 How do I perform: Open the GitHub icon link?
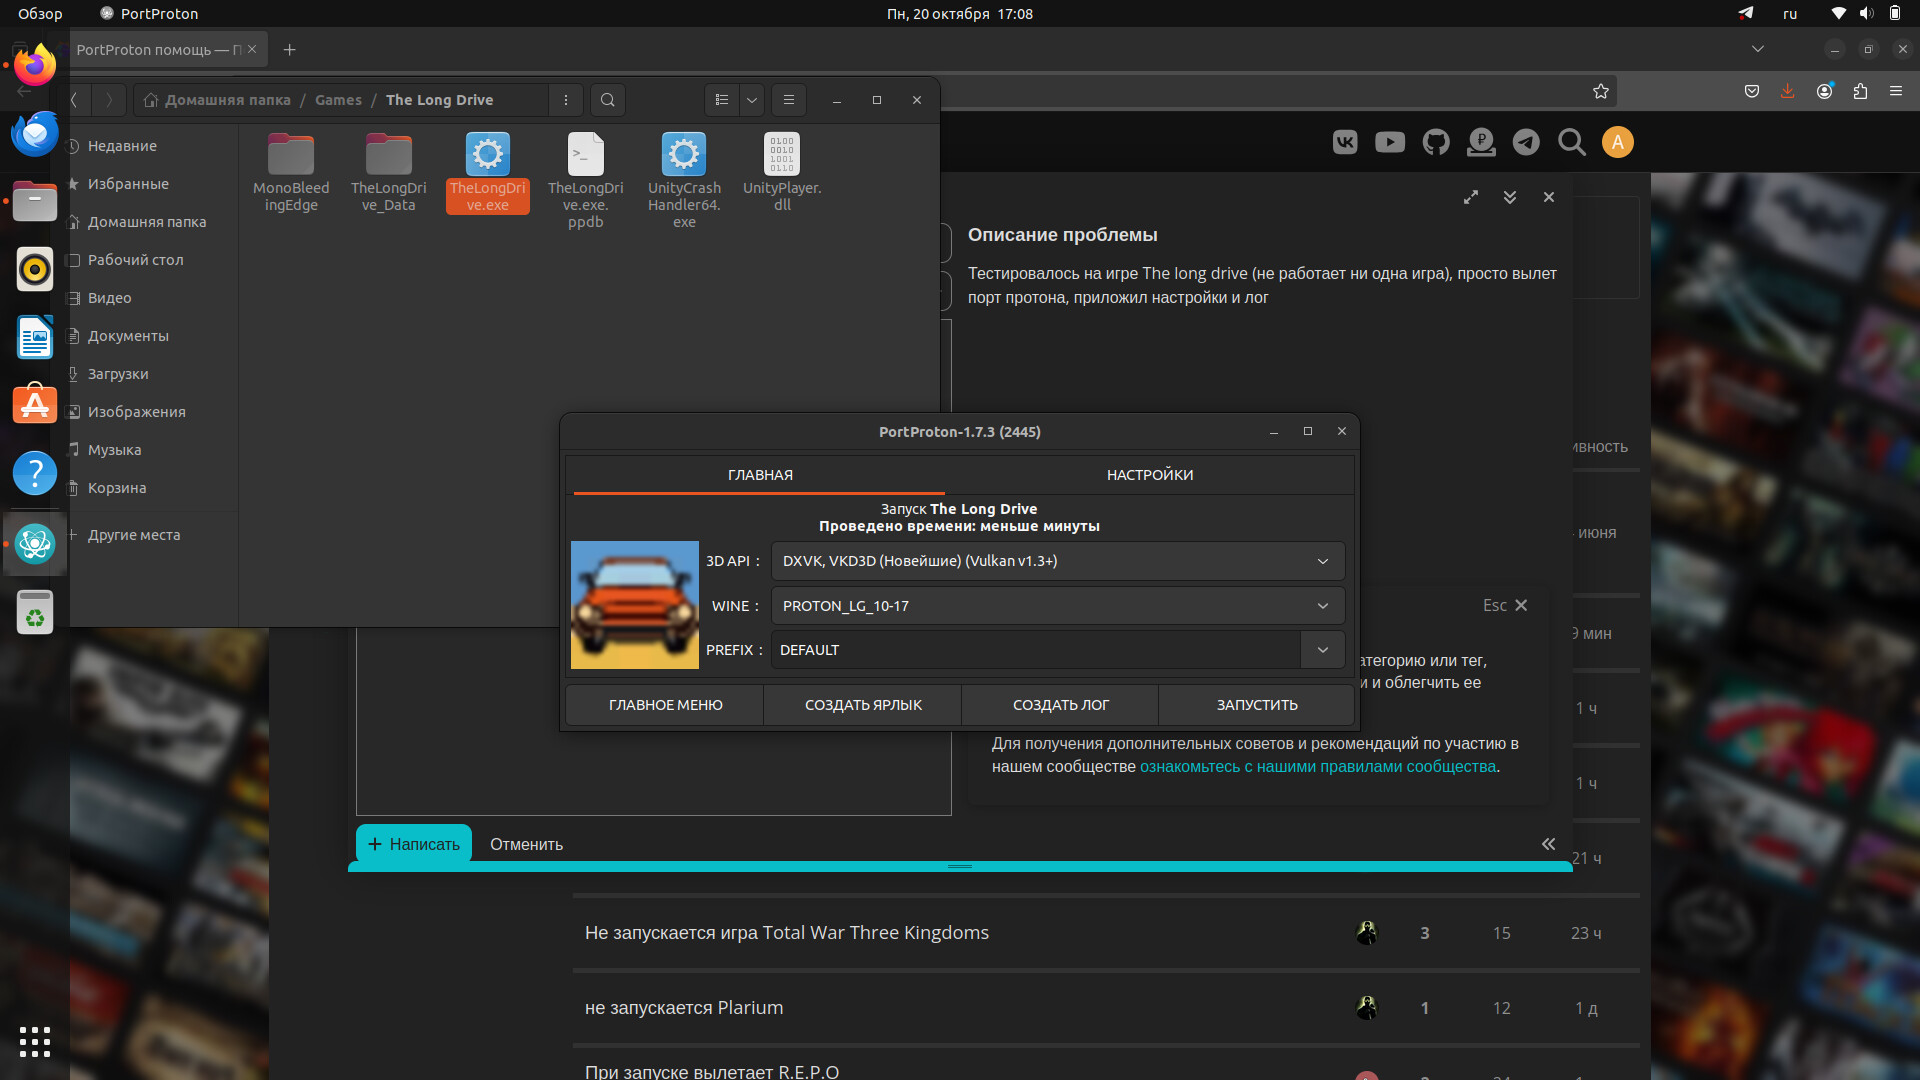pos(1436,142)
